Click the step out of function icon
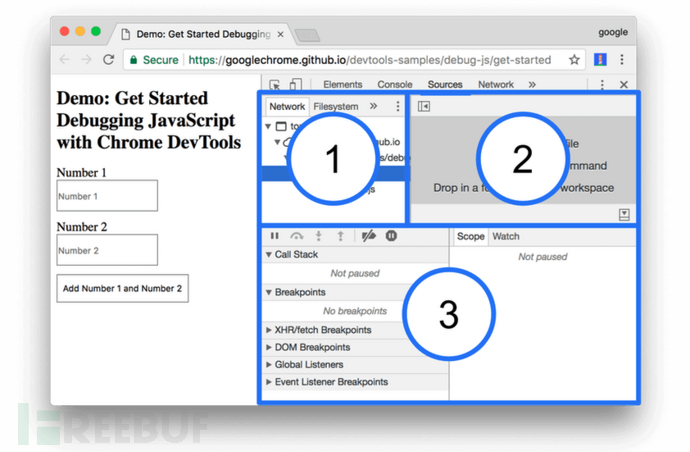The image size is (690, 452). pyautogui.click(x=340, y=236)
